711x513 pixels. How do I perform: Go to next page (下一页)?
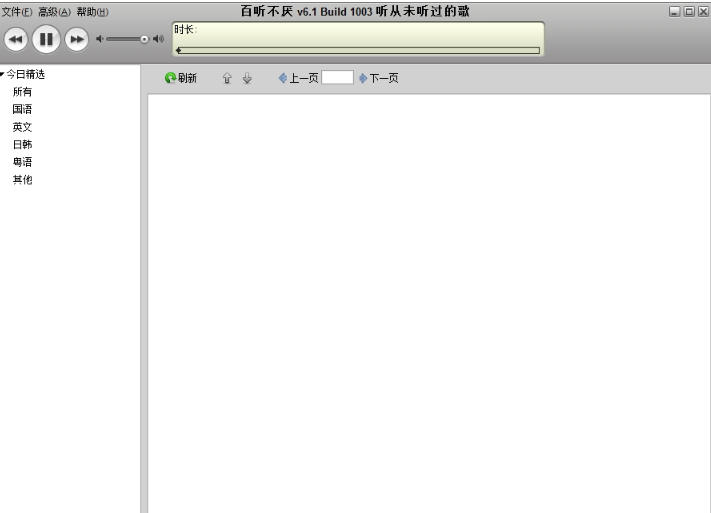click(x=378, y=78)
